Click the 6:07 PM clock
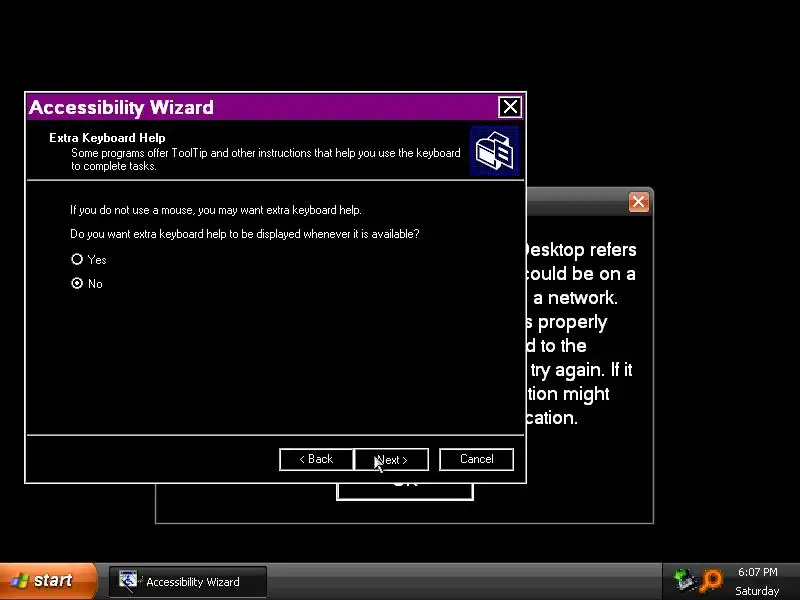 [758, 572]
